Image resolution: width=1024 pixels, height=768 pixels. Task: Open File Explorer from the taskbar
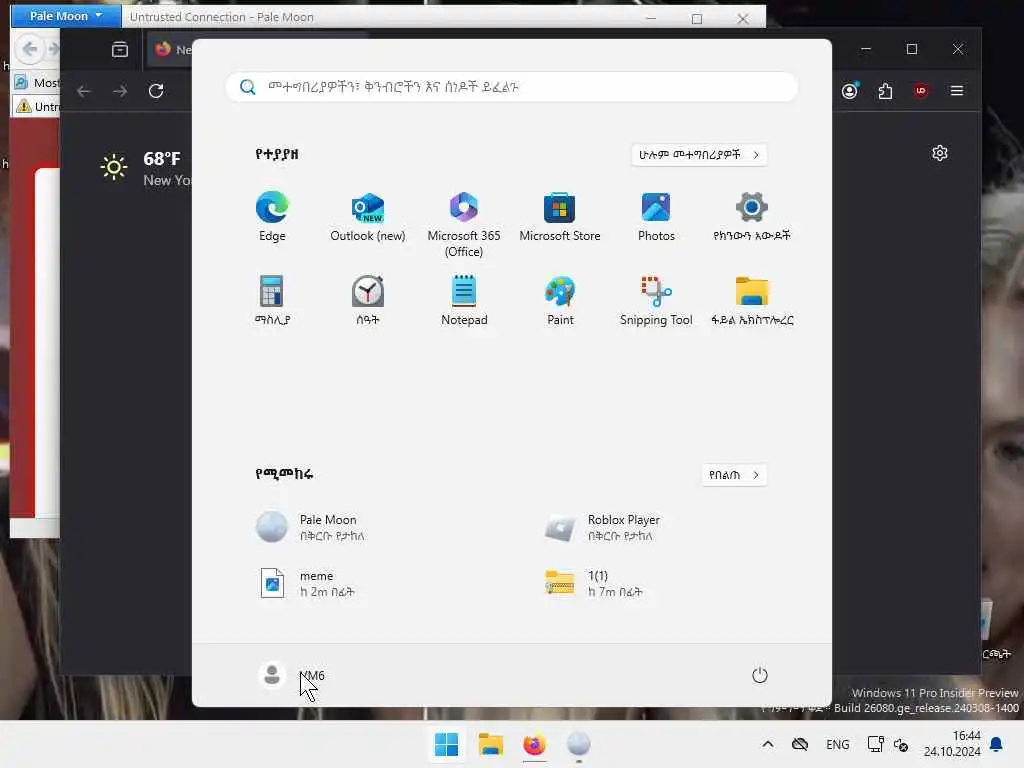click(x=490, y=744)
